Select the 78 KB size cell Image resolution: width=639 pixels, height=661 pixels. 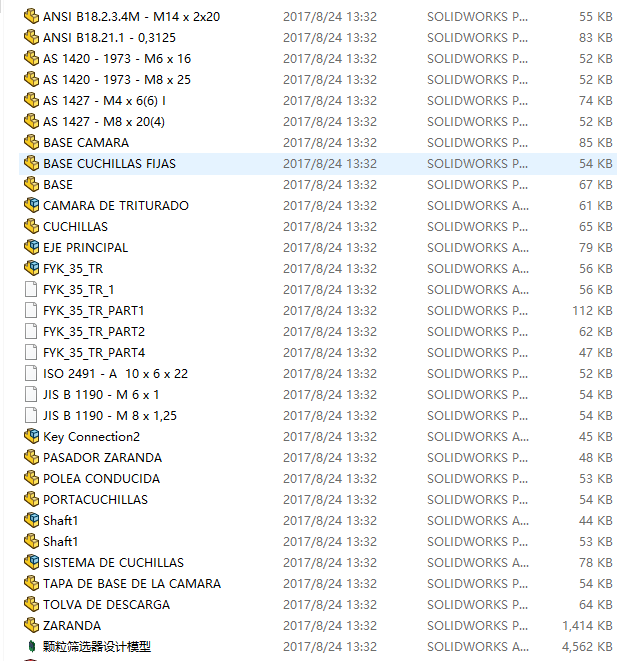click(596, 562)
